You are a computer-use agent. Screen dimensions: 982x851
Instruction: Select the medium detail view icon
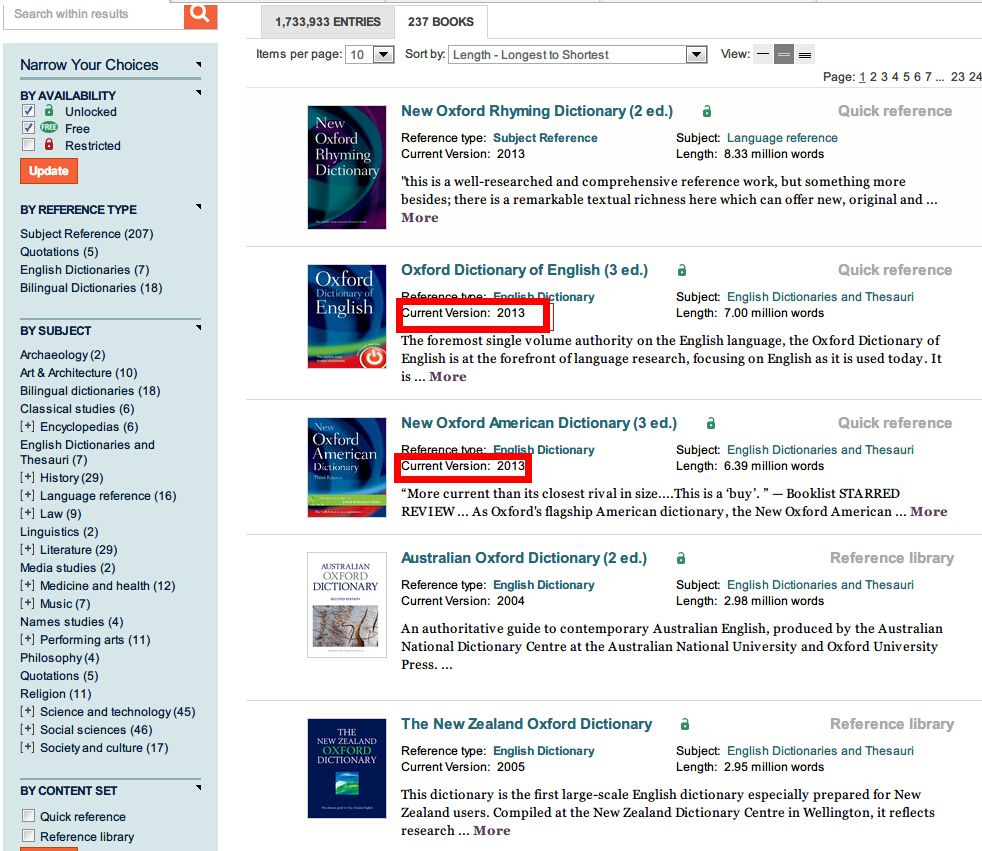pyautogui.click(x=783, y=54)
